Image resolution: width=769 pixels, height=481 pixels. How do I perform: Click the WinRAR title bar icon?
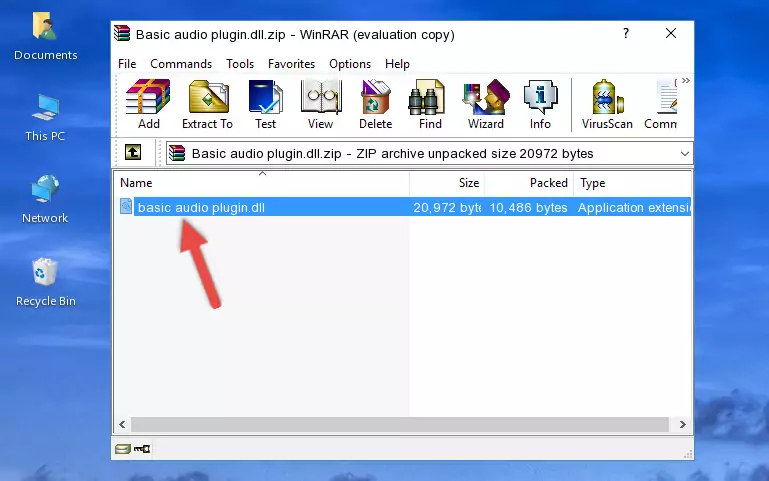coord(122,33)
